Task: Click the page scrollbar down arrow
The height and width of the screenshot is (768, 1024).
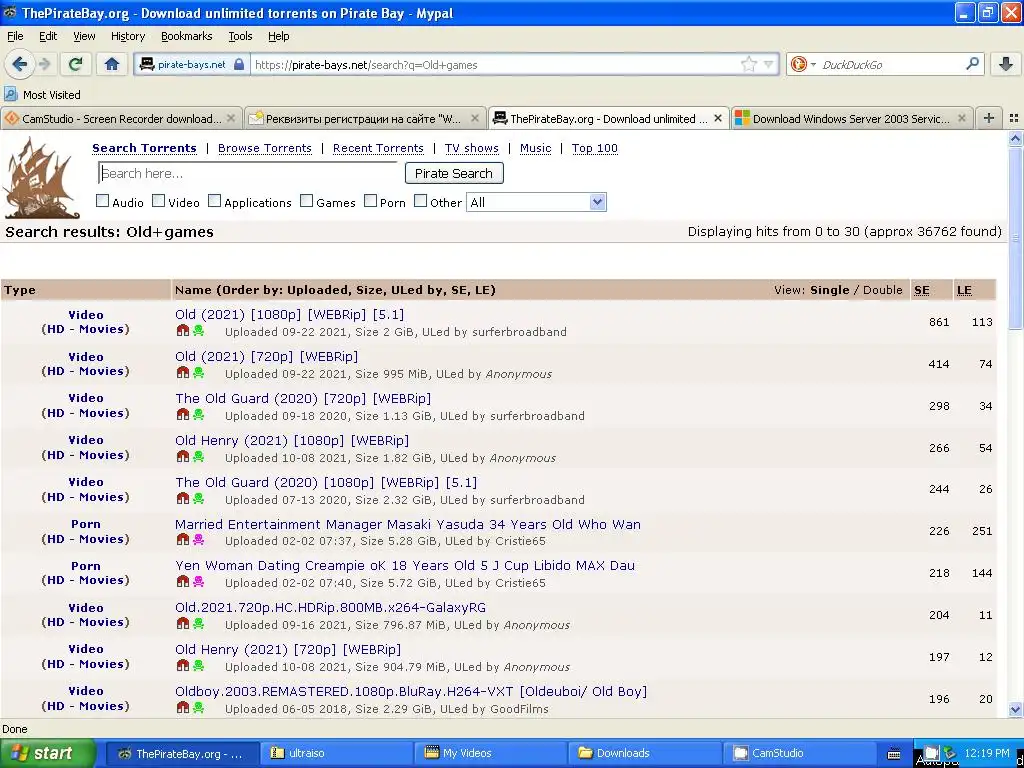Action: coord(1015,709)
